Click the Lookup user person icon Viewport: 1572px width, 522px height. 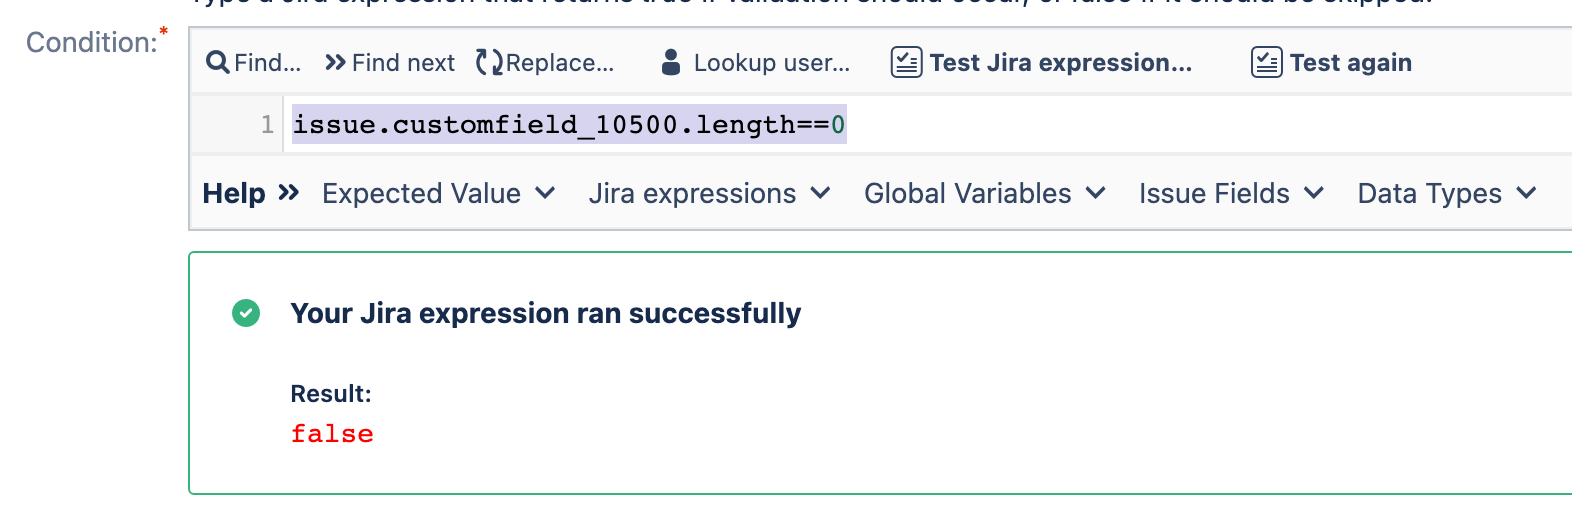(671, 62)
